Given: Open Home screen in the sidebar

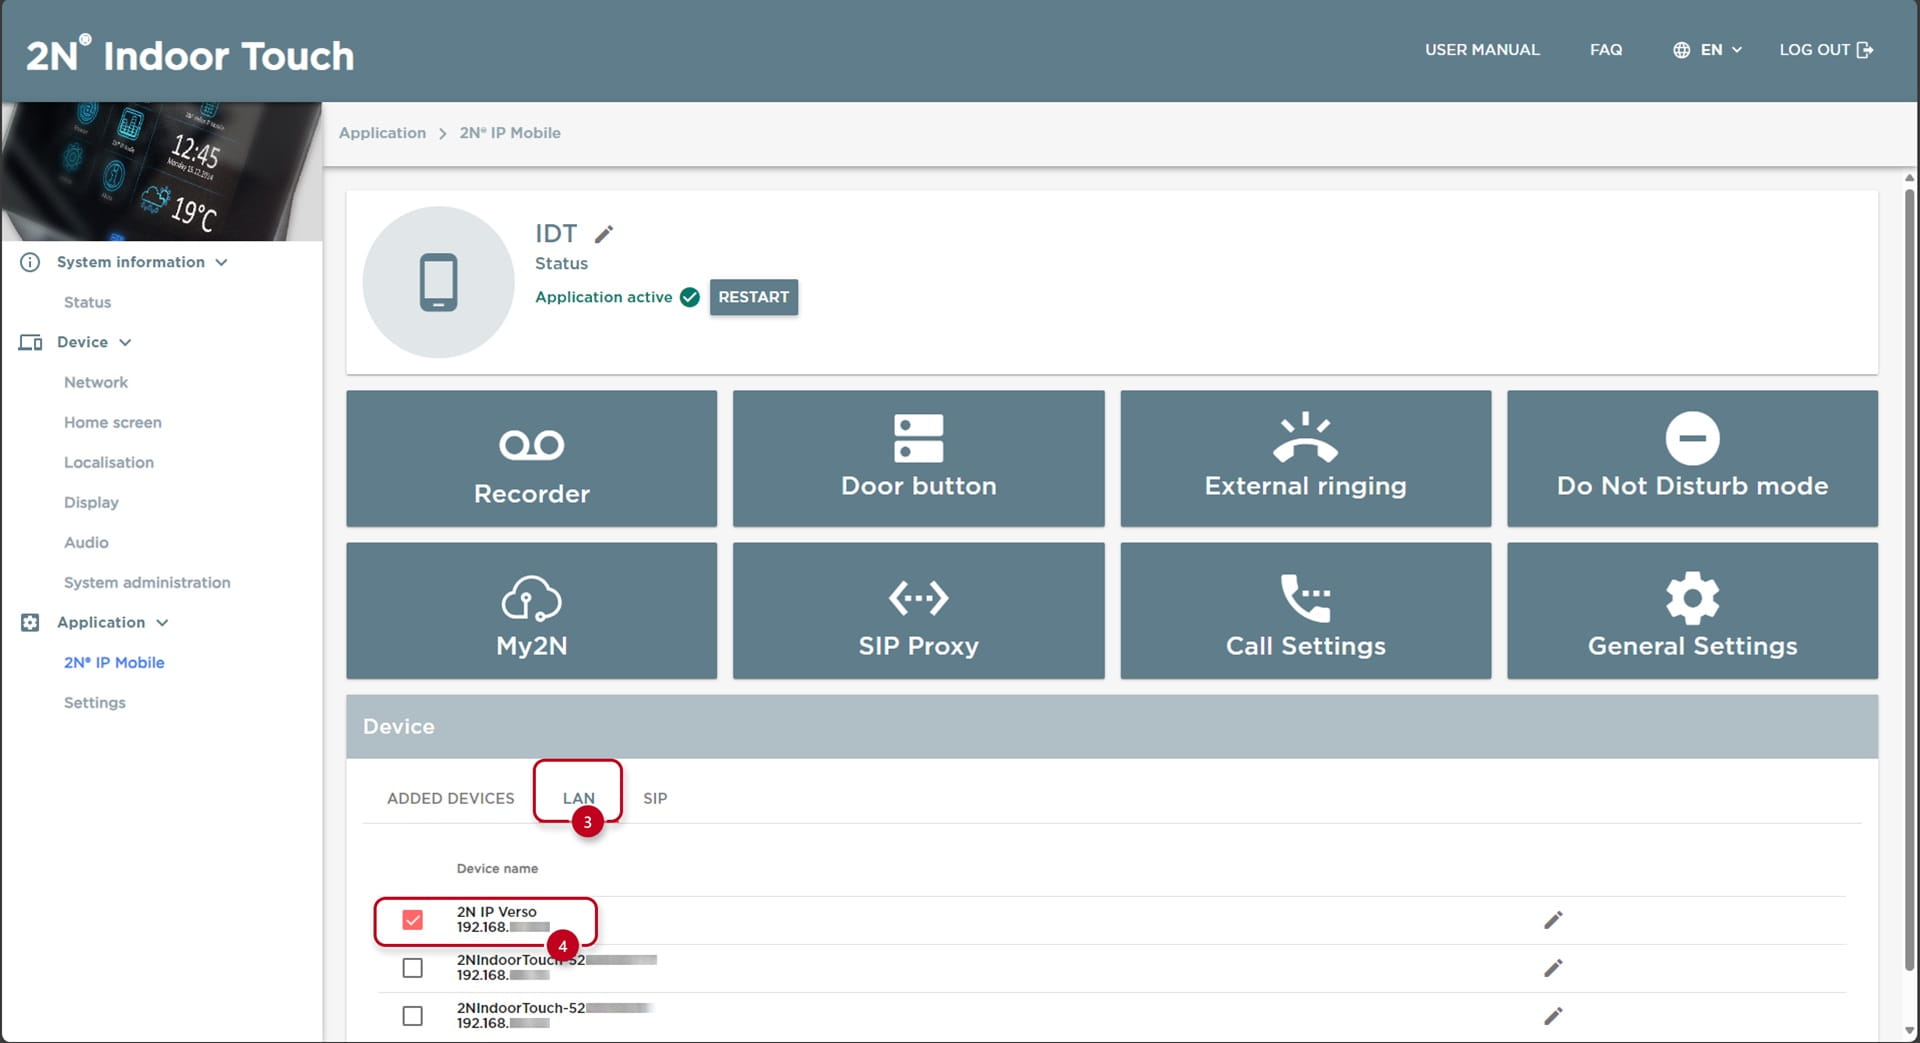Looking at the screenshot, I should coord(113,422).
